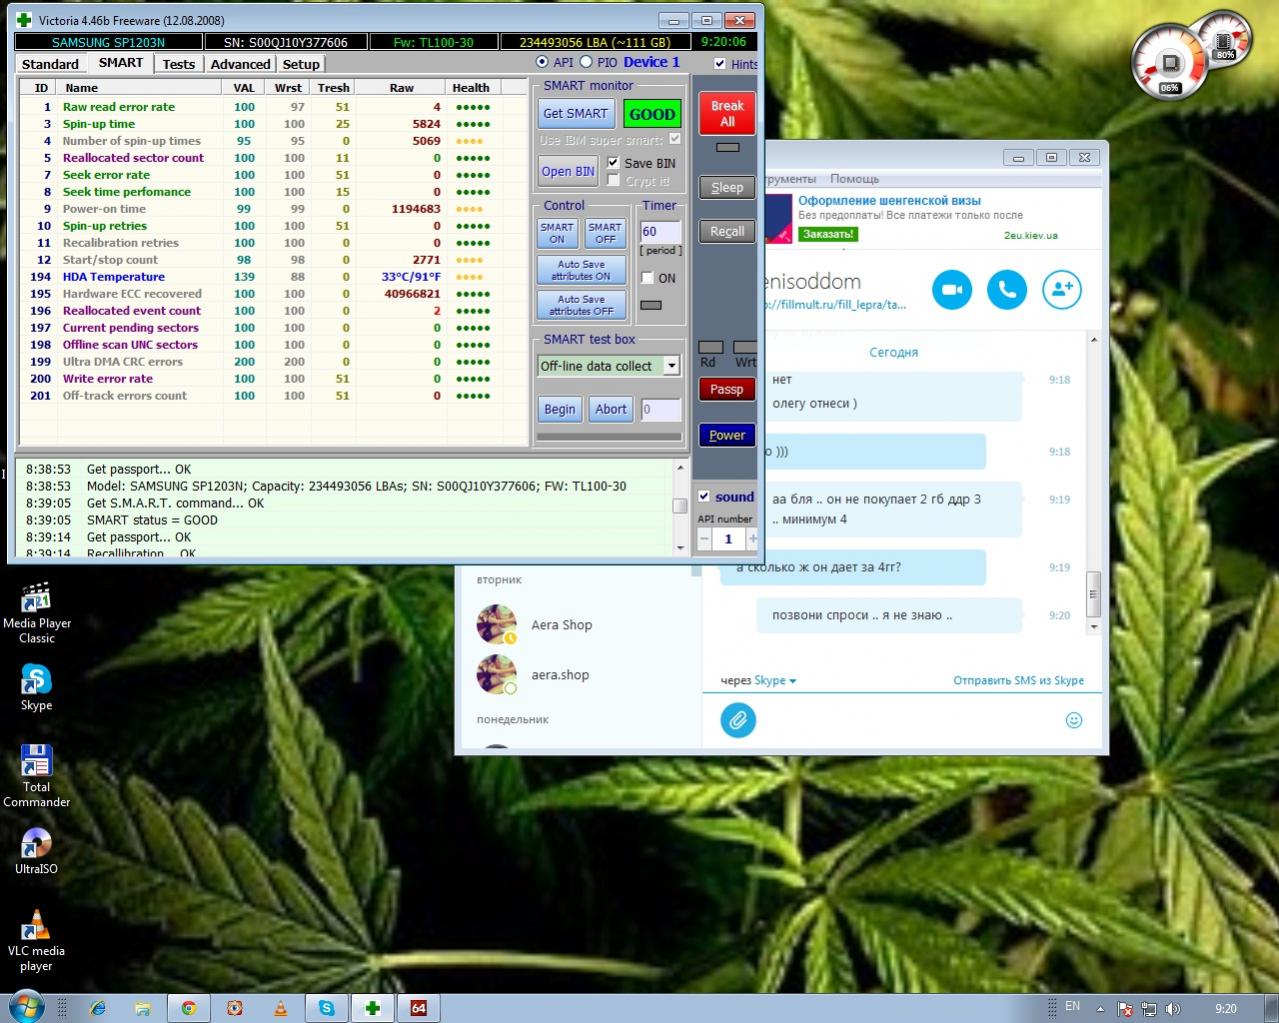Click the CPU meter gadget showing 06%
1279x1023 pixels.
tap(1170, 64)
